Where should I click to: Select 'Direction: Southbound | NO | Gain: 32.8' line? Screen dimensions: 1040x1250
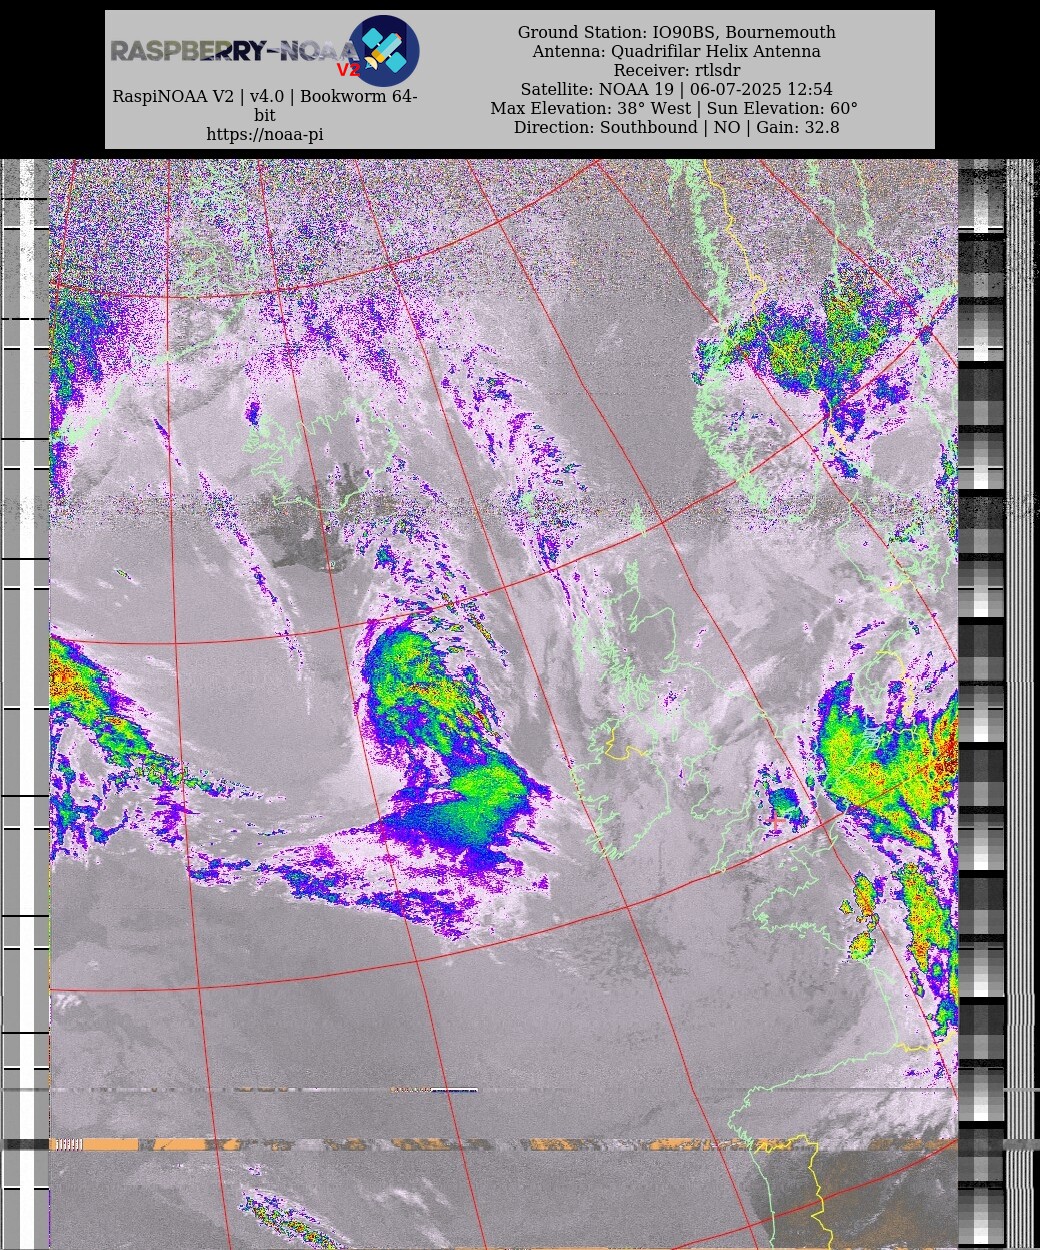click(x=677, y=128)
